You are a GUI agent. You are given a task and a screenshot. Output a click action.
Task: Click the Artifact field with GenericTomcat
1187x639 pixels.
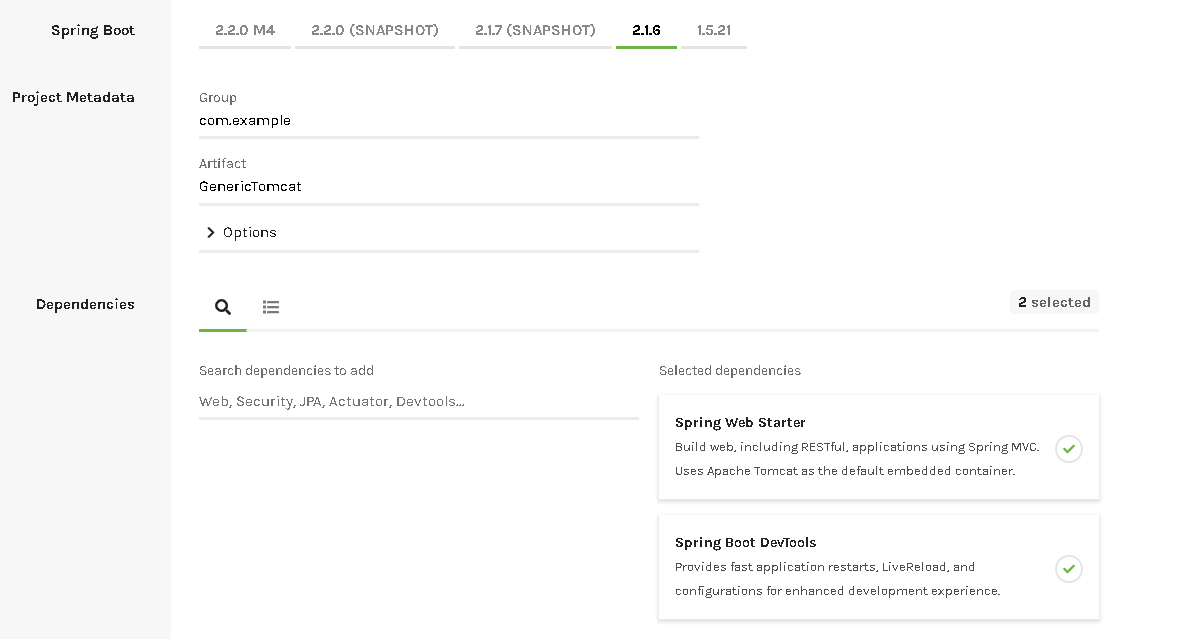[x=448, y=187]
